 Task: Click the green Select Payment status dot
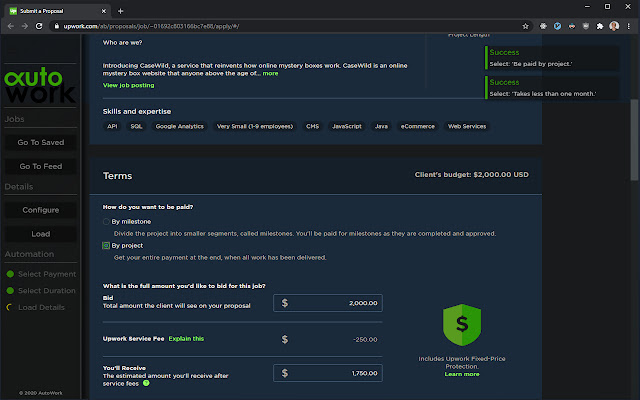pos(10,274)
